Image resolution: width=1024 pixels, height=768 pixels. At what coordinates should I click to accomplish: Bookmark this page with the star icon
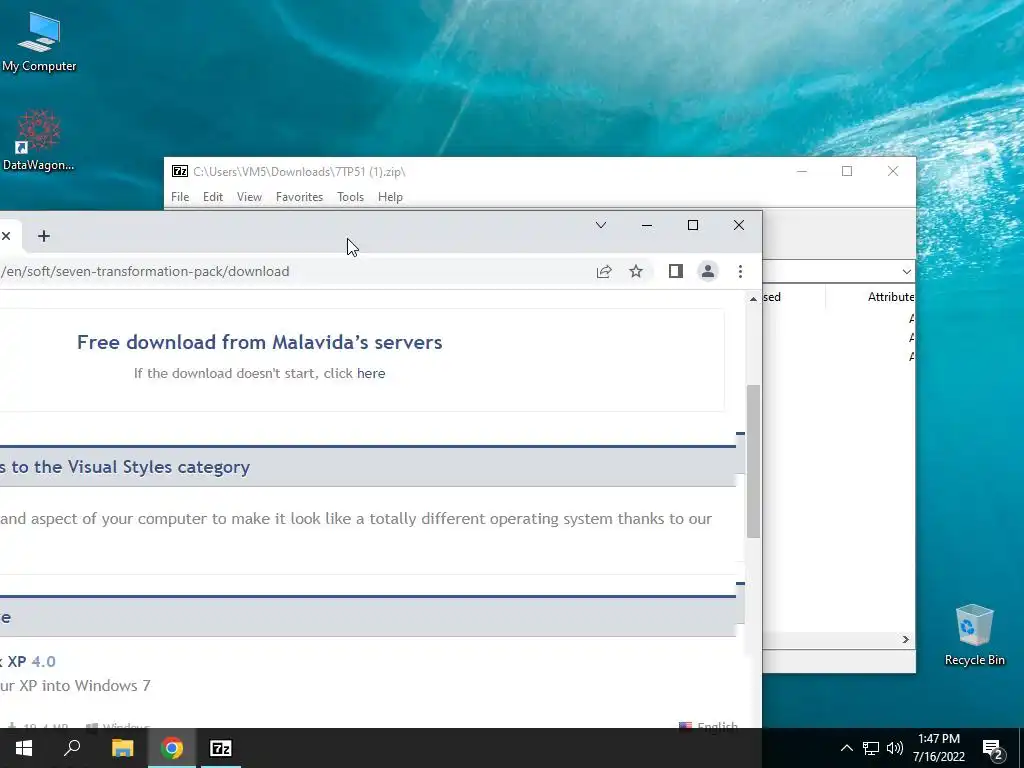pyautogui.click(x=636, y=272)
